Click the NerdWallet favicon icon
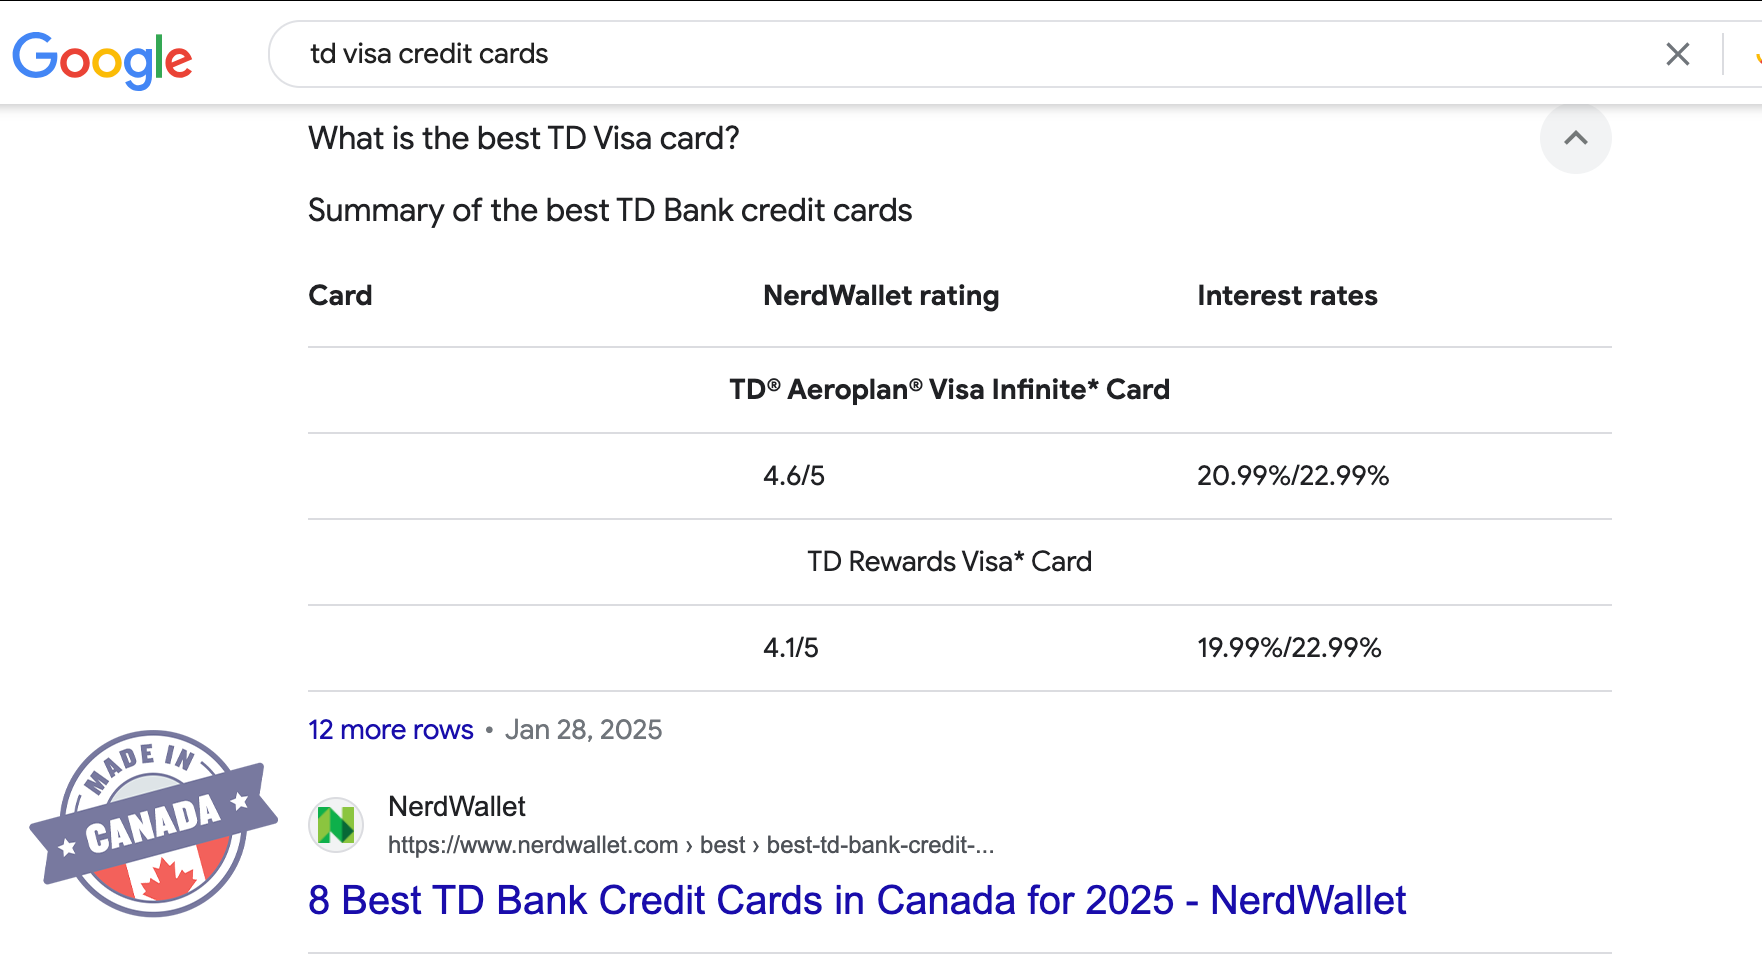 point(336,825)
